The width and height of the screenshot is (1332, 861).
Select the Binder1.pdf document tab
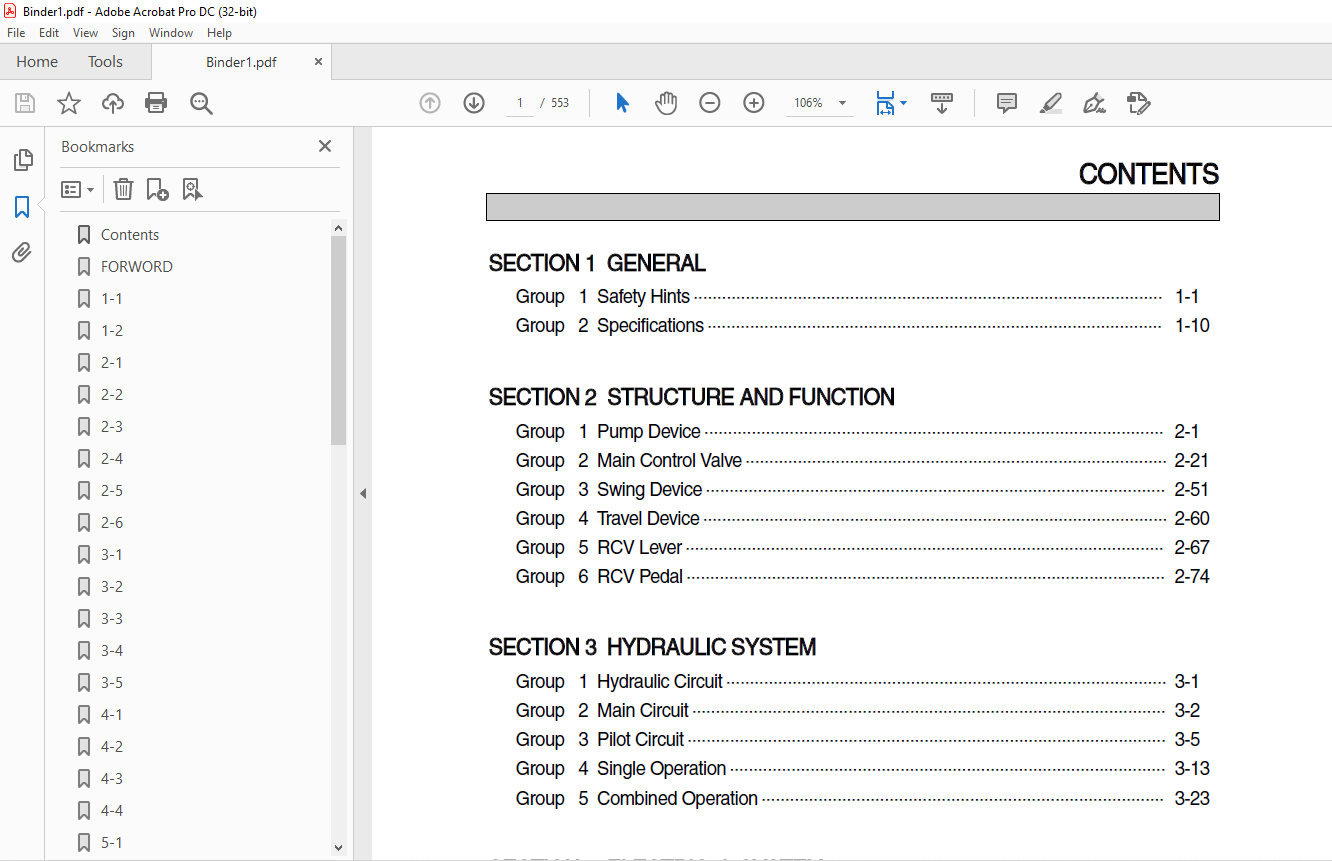(241, 62)
